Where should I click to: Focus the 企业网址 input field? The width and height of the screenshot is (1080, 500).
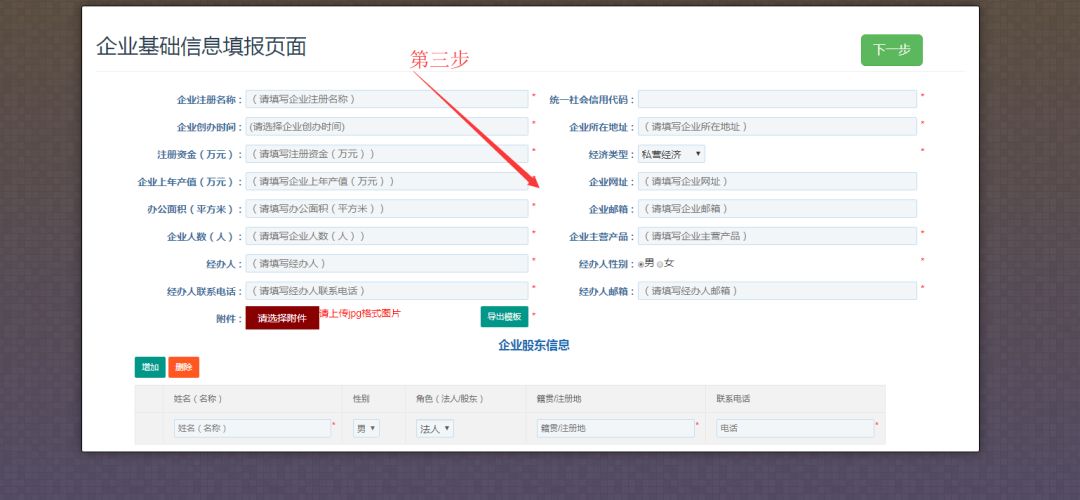tap(777, 181)
